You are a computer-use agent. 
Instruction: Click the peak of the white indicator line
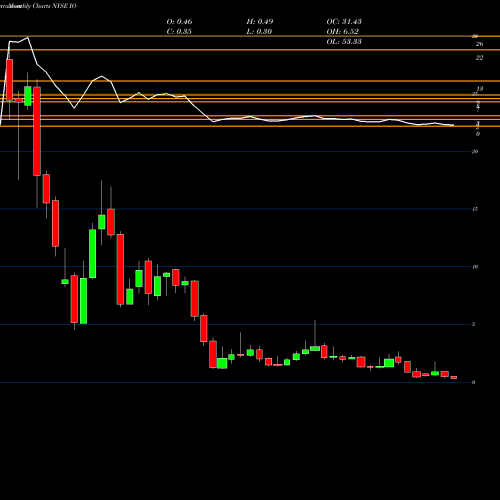click(x=28, y=37)
